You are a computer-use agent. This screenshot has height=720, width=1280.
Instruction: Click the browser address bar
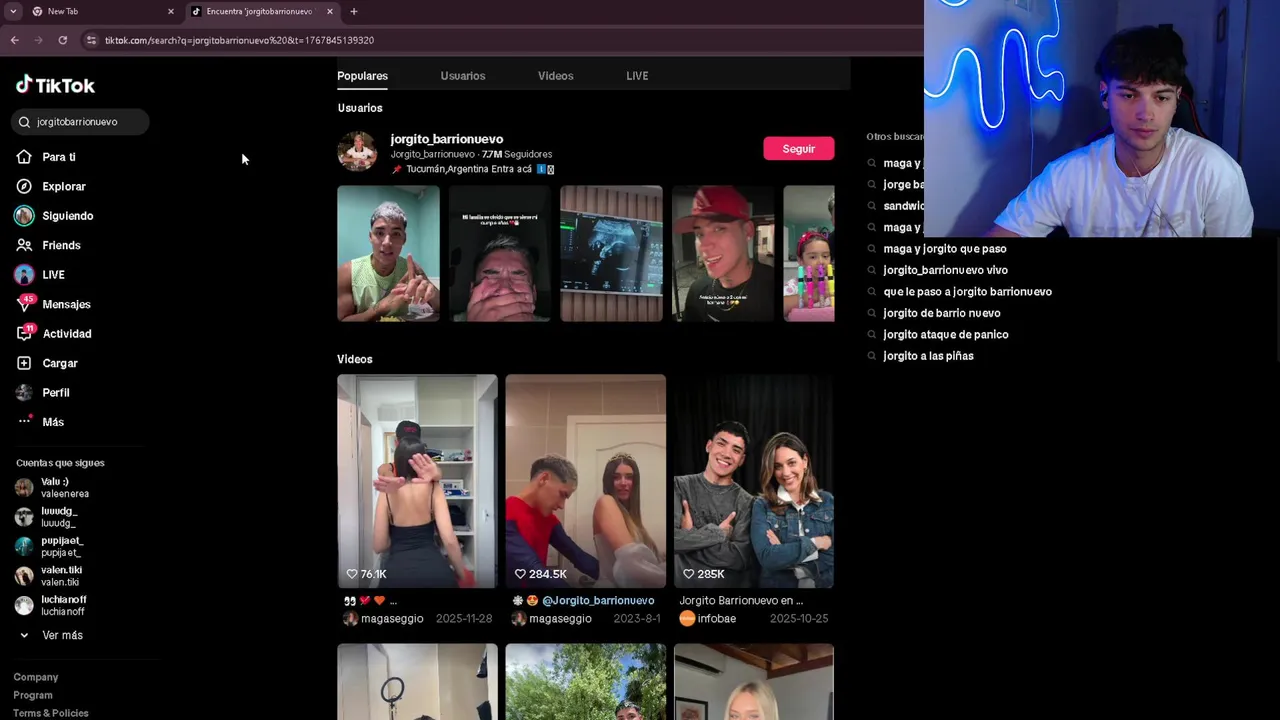500,40
